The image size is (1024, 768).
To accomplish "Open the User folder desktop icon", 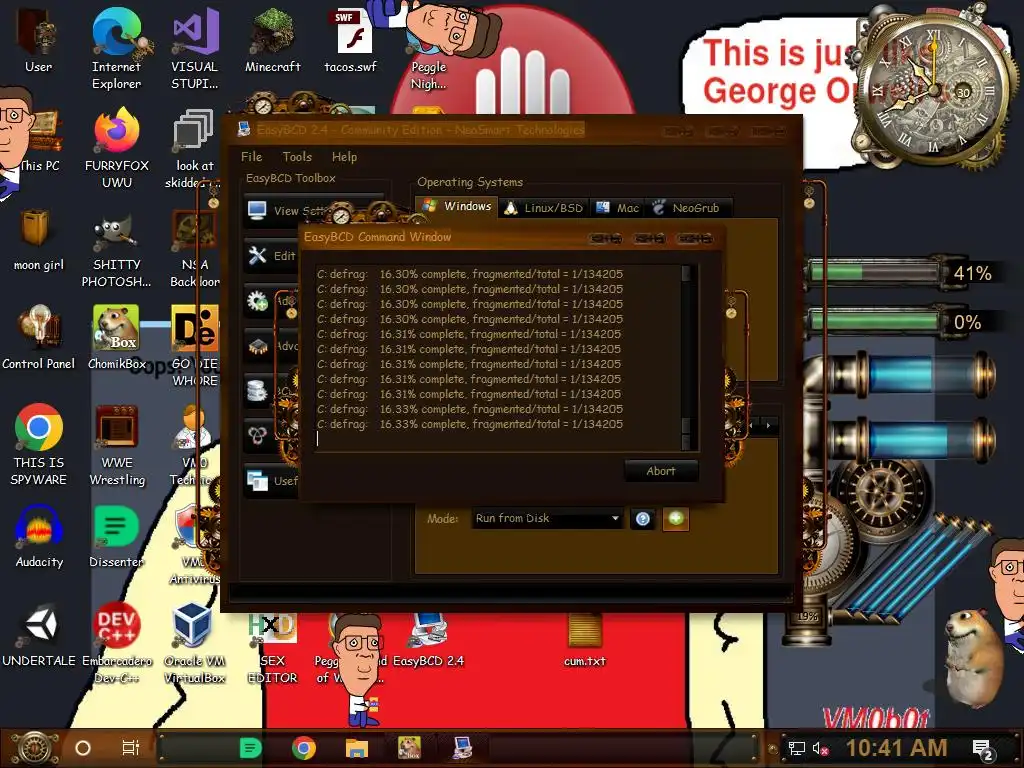I will point(39,40).
